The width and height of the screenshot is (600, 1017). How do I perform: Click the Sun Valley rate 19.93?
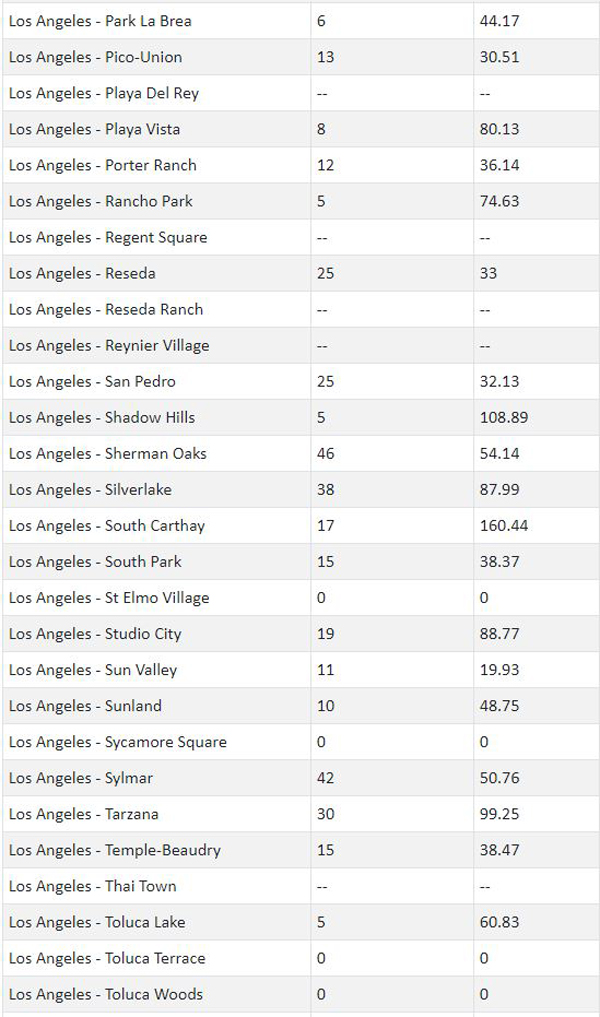(x=499, y=670)
